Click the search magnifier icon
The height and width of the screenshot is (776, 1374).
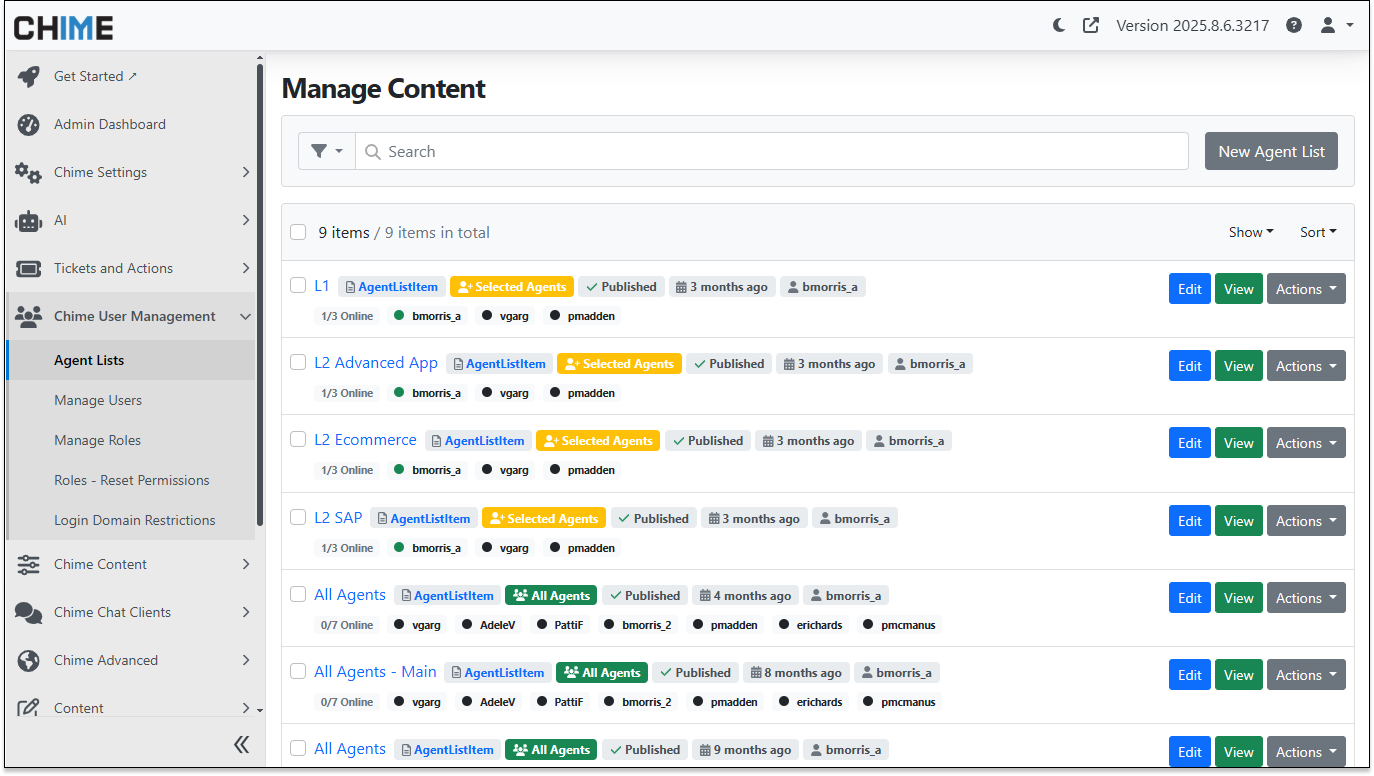click(x=373, y=152)
